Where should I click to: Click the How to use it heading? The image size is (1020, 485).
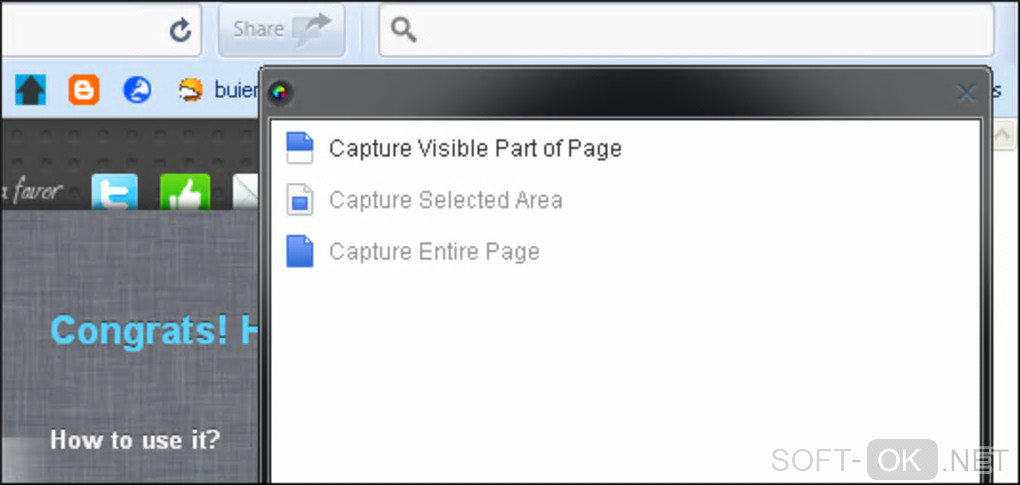coord(135,440)
